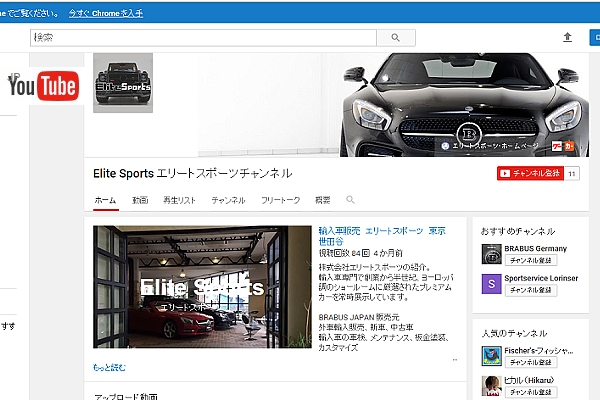Open the Sportservice Lorinser channel name
Image resolution: width=600 pixels, height=400 pixels.
[x=541, y=278]
